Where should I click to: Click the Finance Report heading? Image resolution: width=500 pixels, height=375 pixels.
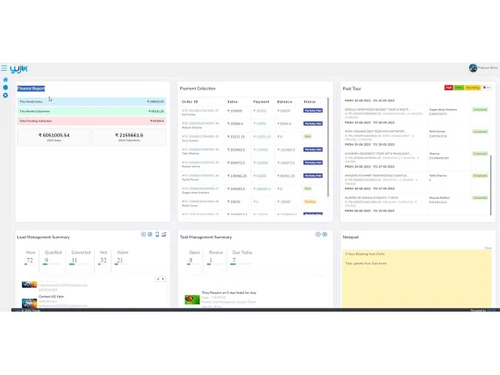[31, 88]
